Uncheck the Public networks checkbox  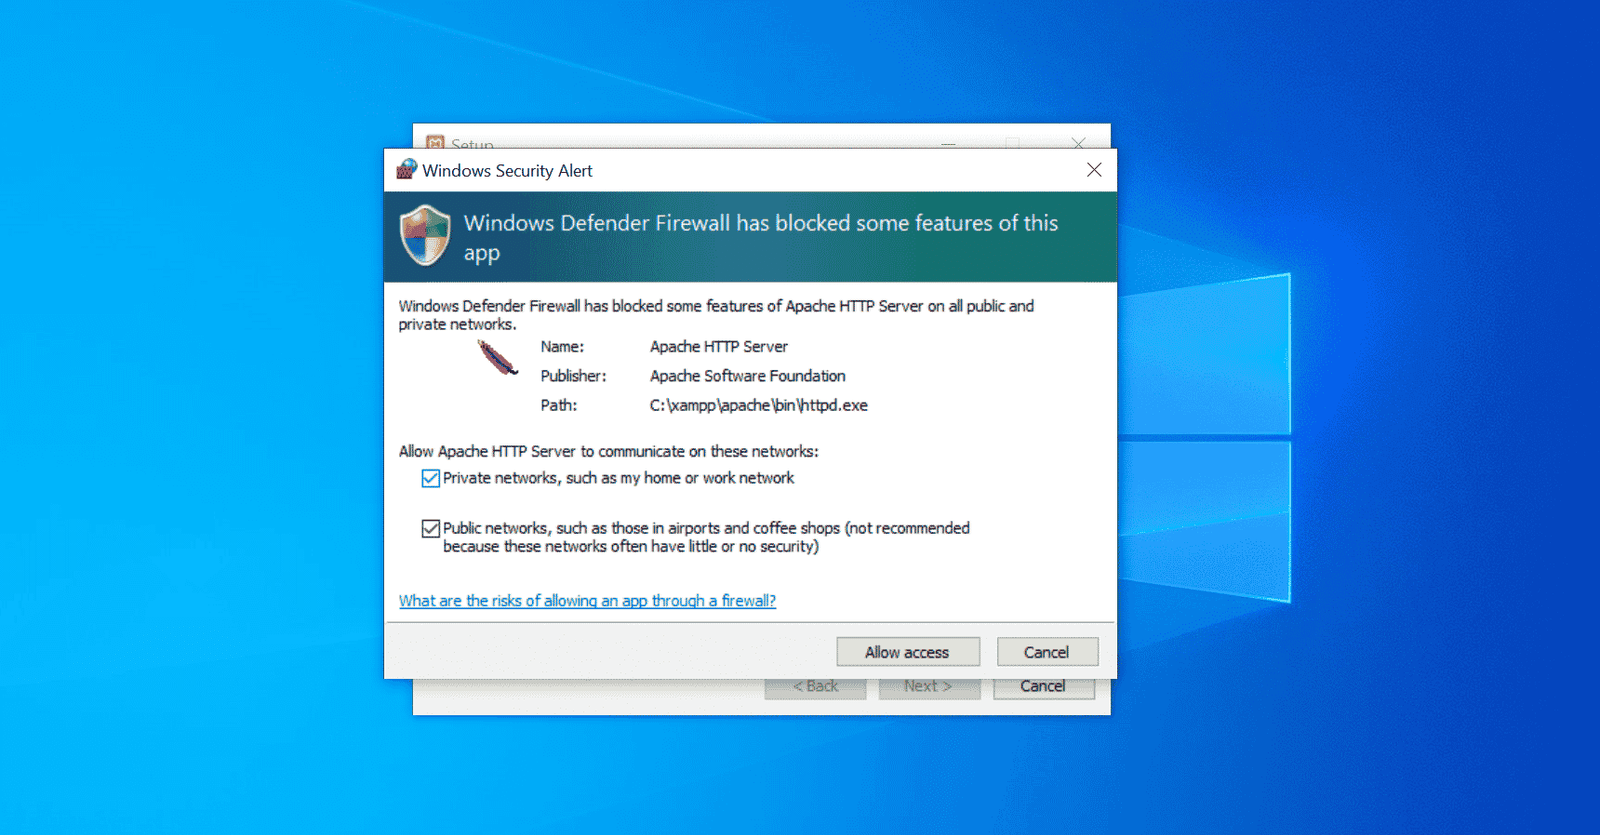[431, 528]
